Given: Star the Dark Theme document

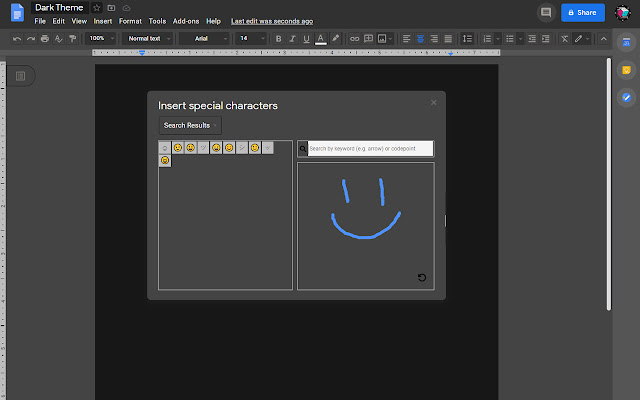Looking at the screenshot, I should click(x=96, y=7).
